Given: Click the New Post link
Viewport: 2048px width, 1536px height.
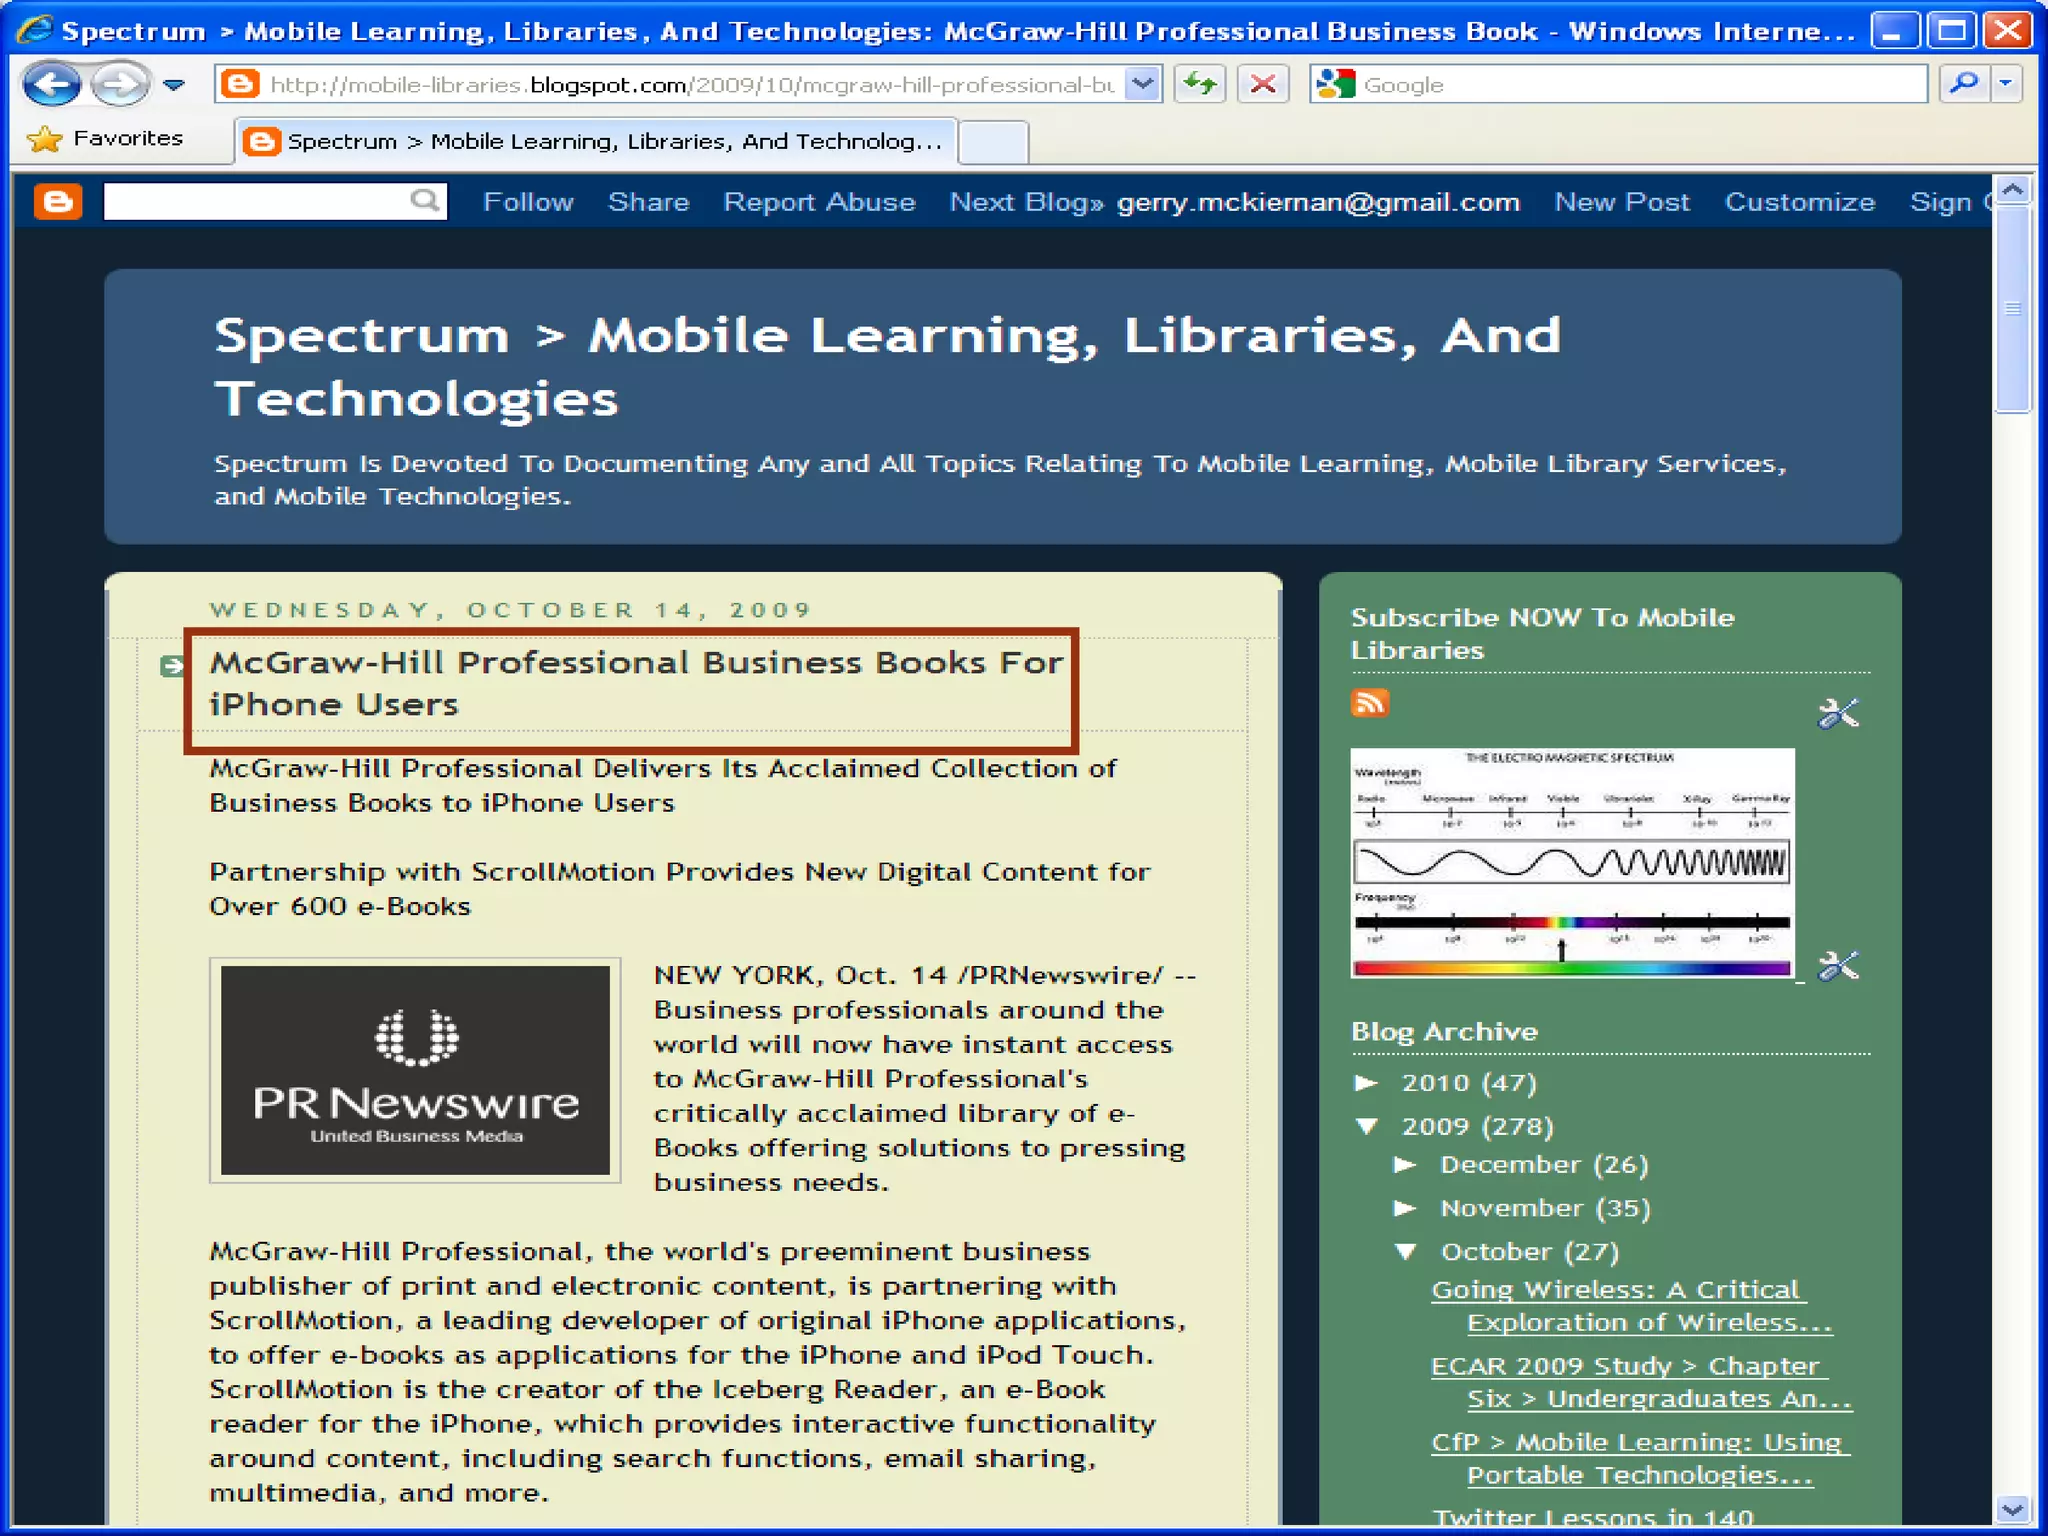Looking at the screenshot, I should (x=1621, y=202).
